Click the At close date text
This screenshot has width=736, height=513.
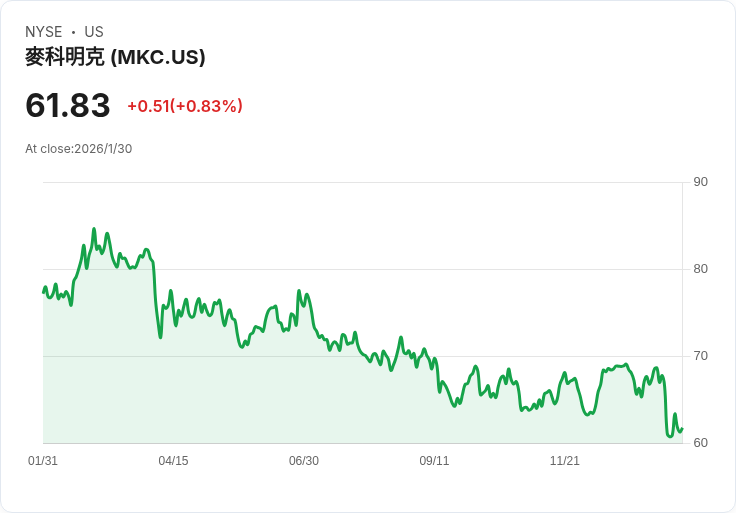(x=79, y=149)
